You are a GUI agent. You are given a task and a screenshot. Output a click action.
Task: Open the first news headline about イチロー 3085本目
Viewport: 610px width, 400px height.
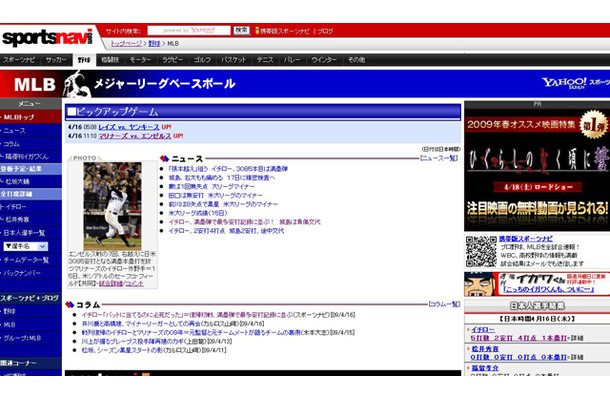click(x=228, y=169)
